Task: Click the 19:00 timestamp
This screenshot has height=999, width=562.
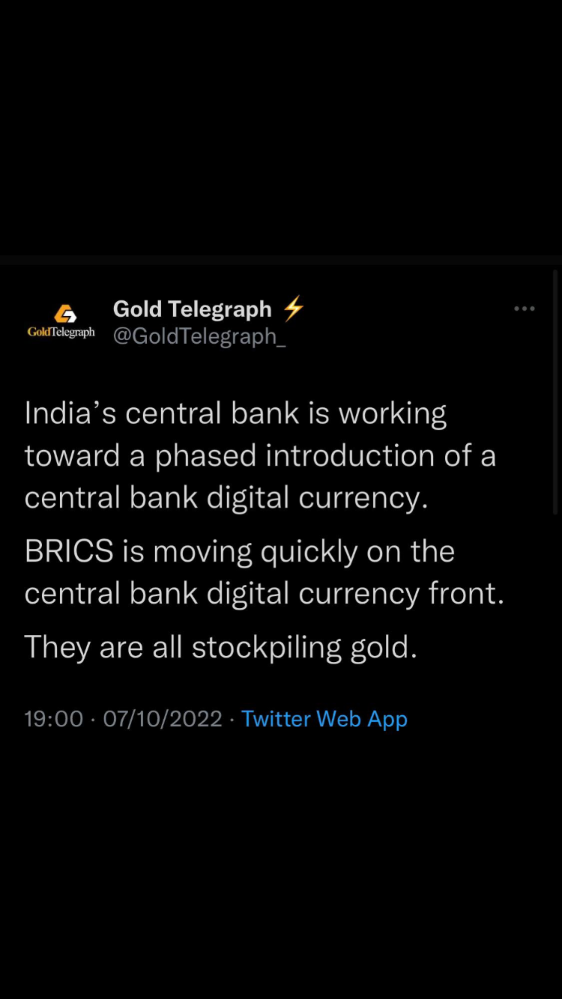Action: pos(54,719)
